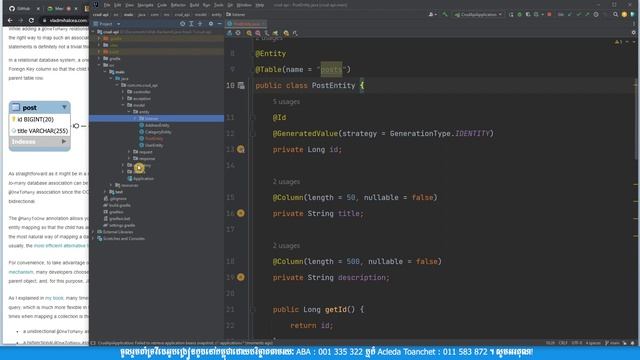The width and height of the screenshot is (640, 360).
Task: Click the yellow avatar icon at top right
Action: 624,15
